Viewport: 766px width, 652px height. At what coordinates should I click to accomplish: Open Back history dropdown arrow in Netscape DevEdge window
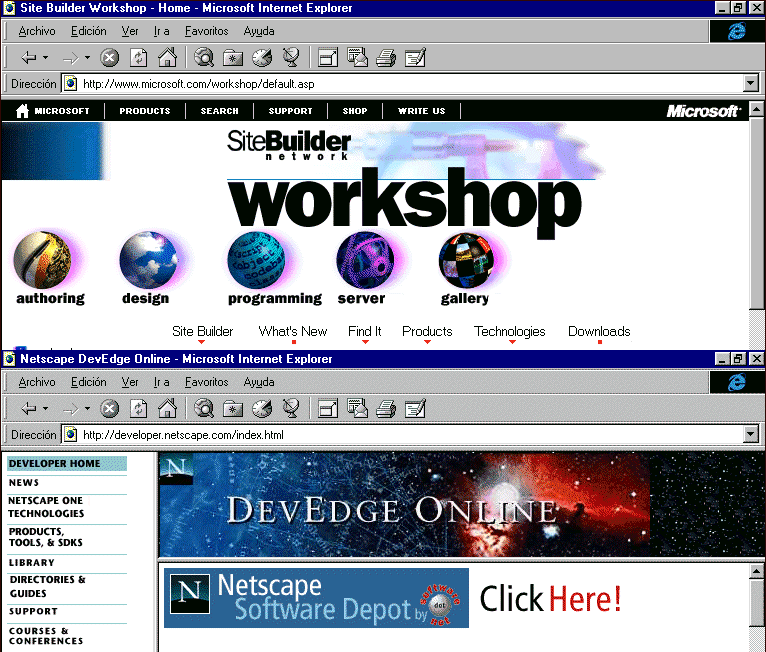(45, 408)
